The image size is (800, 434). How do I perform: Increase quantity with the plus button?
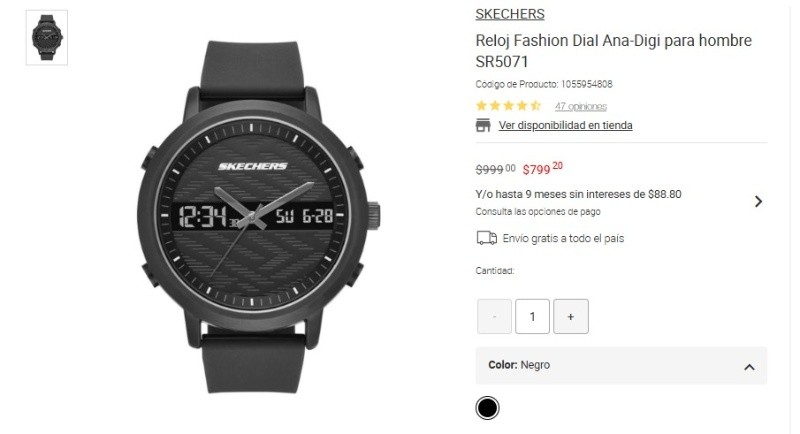[x=571, y=317]
